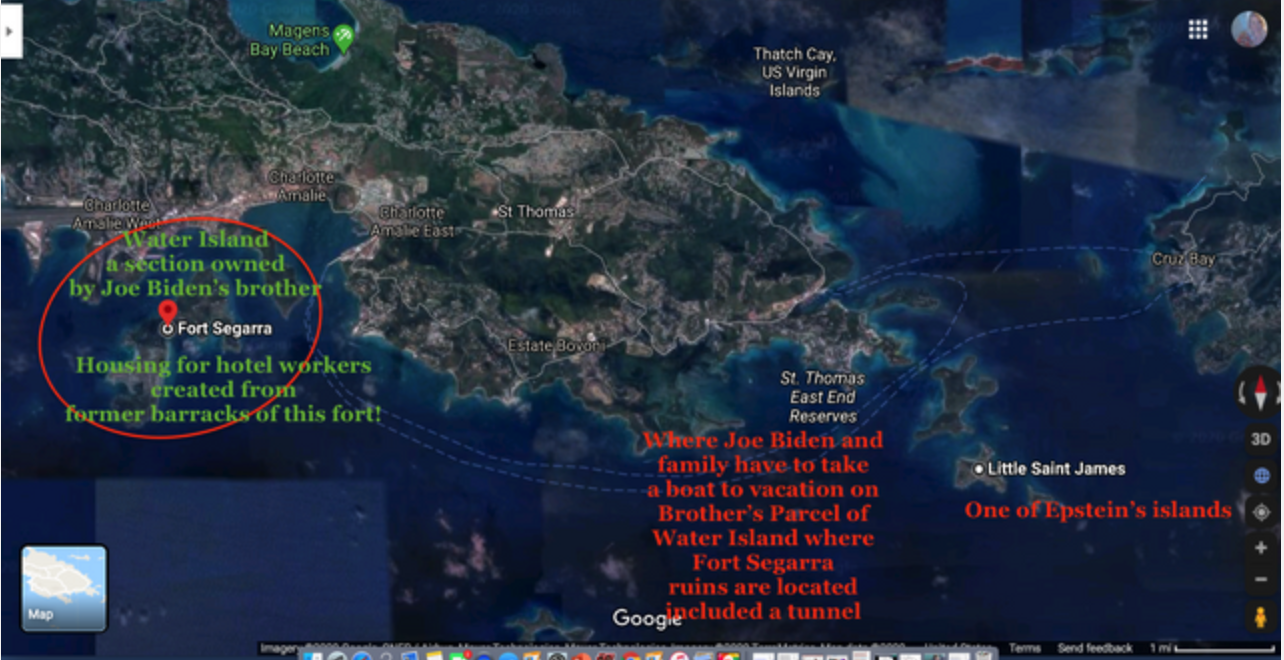Switch layers using the Map thumbnail
Image resolution: width=1284 pixels, height=660 pixels.
click(64, 588)
